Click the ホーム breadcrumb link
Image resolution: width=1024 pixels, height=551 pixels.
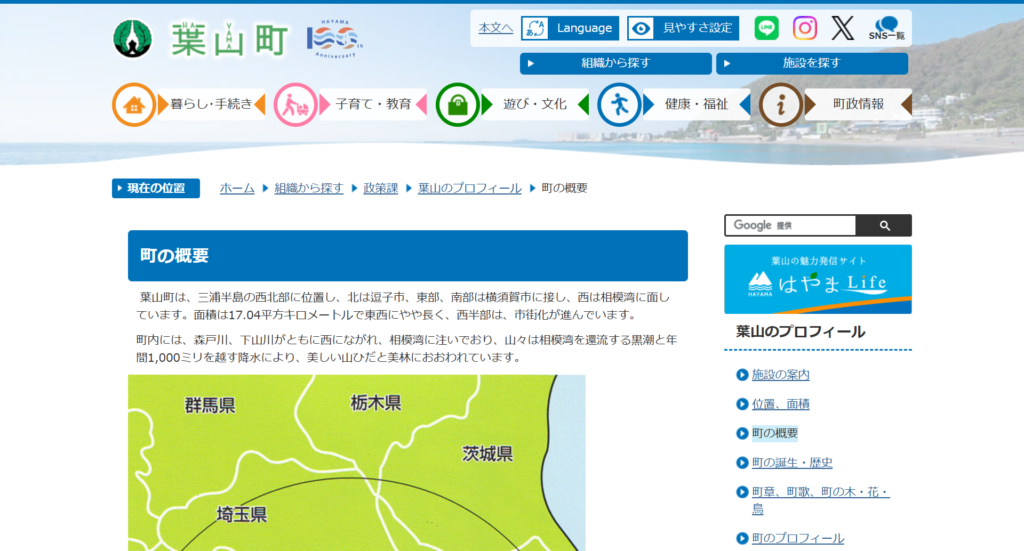coord(237,188)
